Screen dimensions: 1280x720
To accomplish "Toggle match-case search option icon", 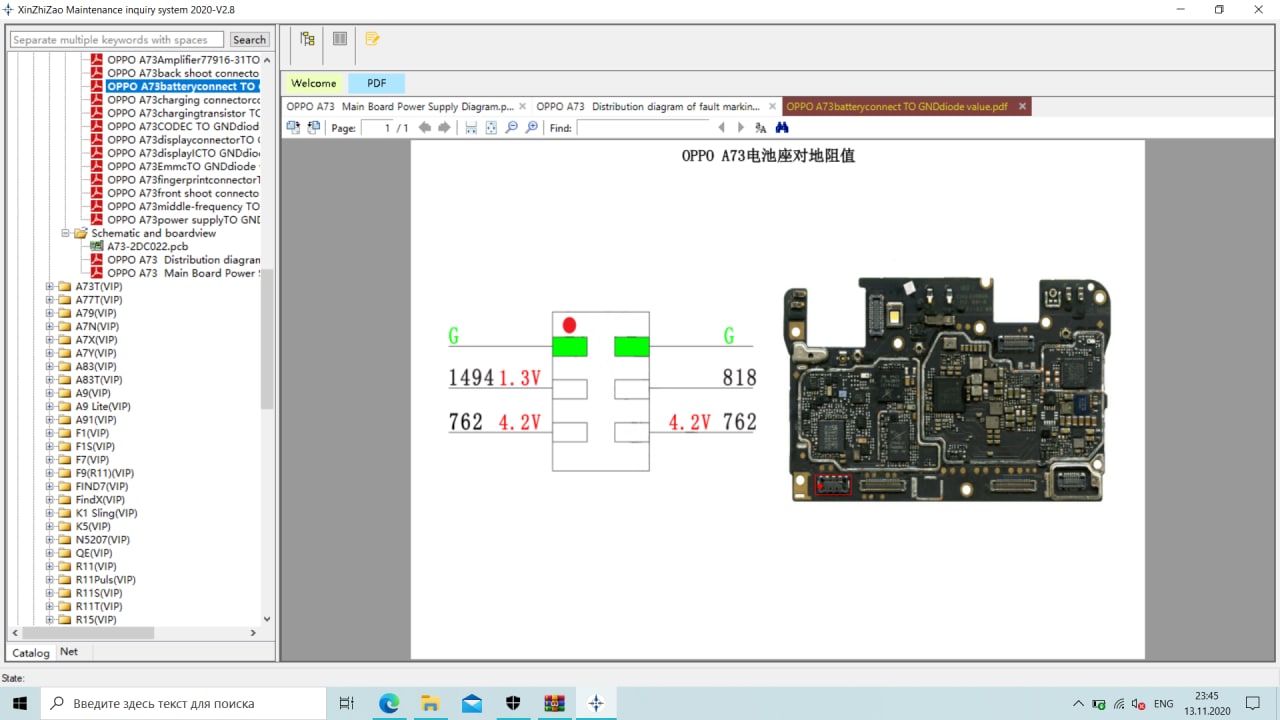I will [x=761, y=128].
